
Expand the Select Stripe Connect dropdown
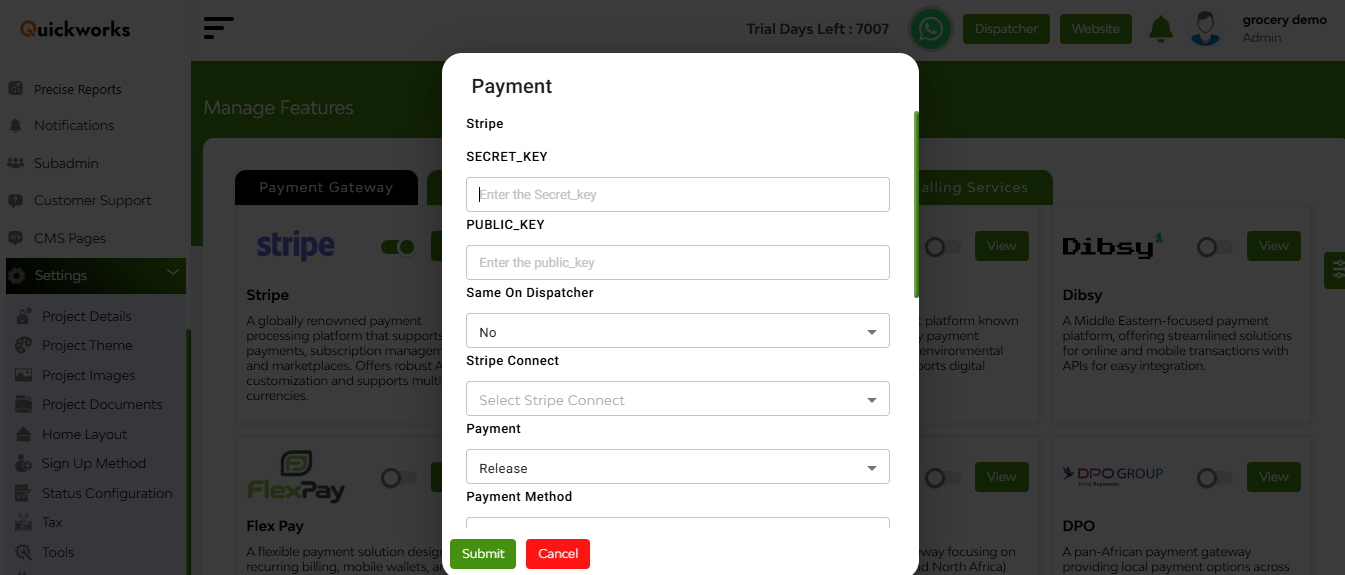(678, 399)
